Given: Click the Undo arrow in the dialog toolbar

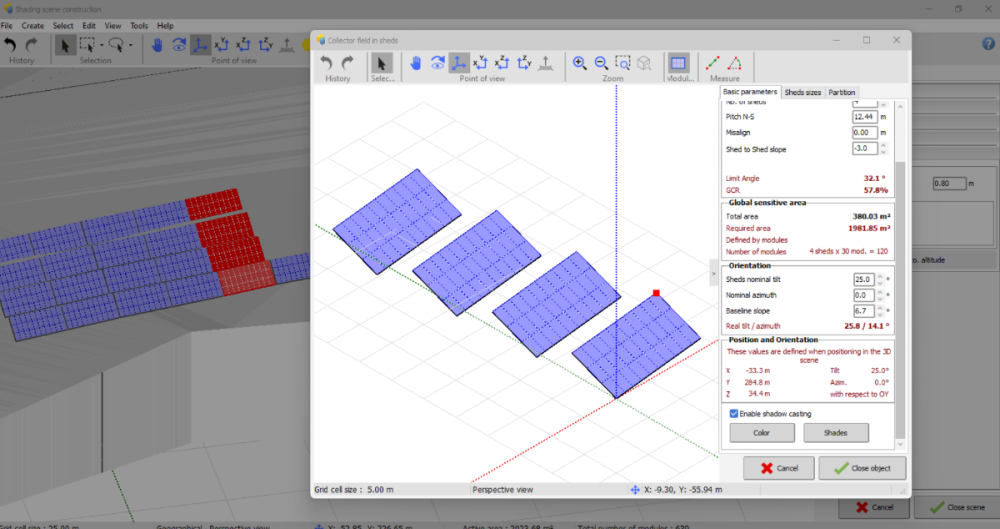Looking at the screenshot, I should 328,63.
